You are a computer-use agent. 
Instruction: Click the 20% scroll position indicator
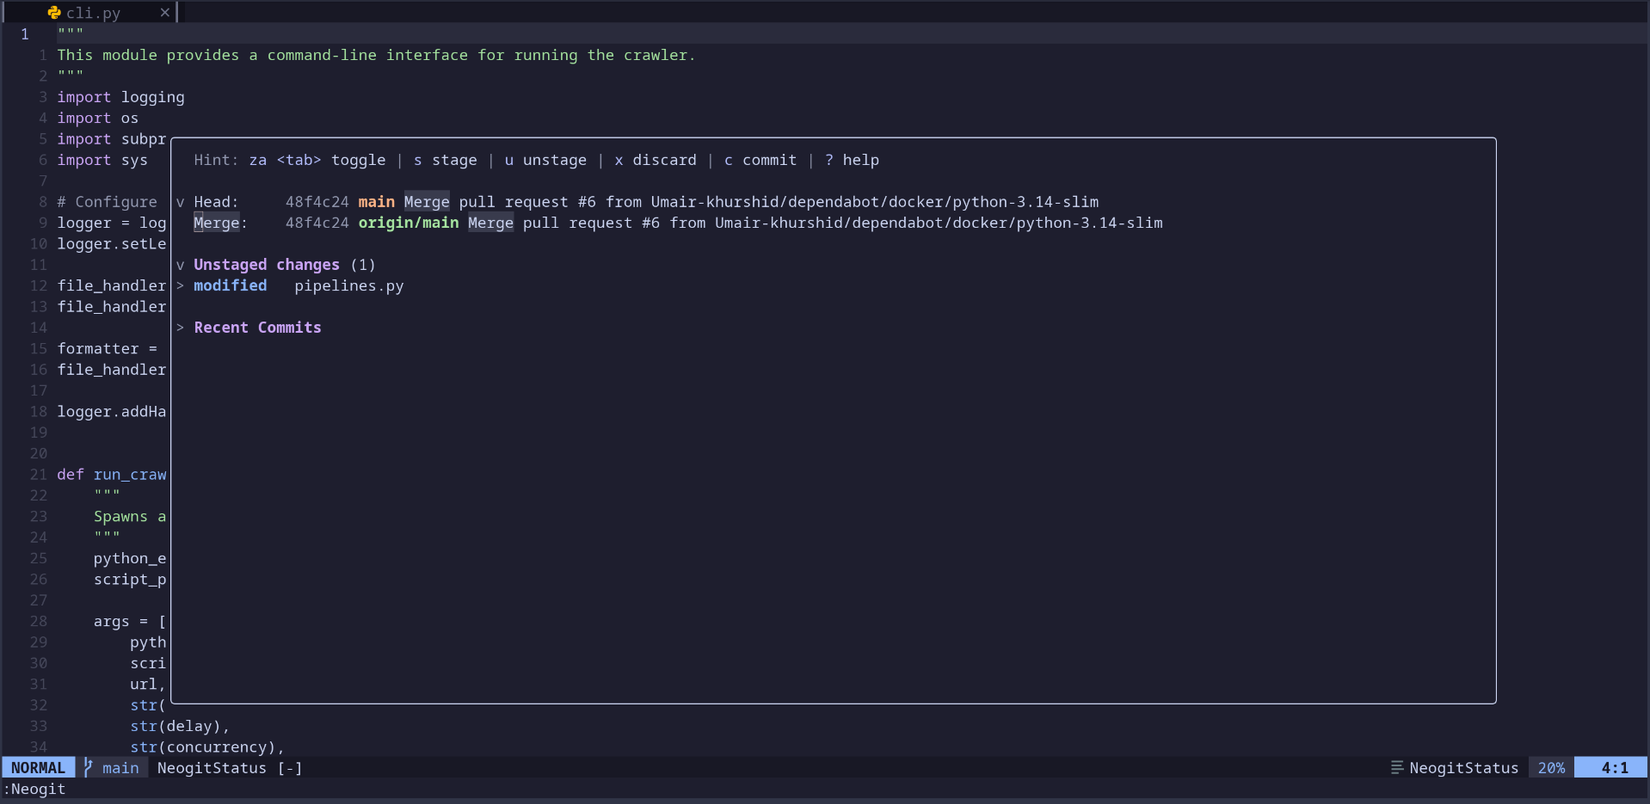coord(1551,767)
